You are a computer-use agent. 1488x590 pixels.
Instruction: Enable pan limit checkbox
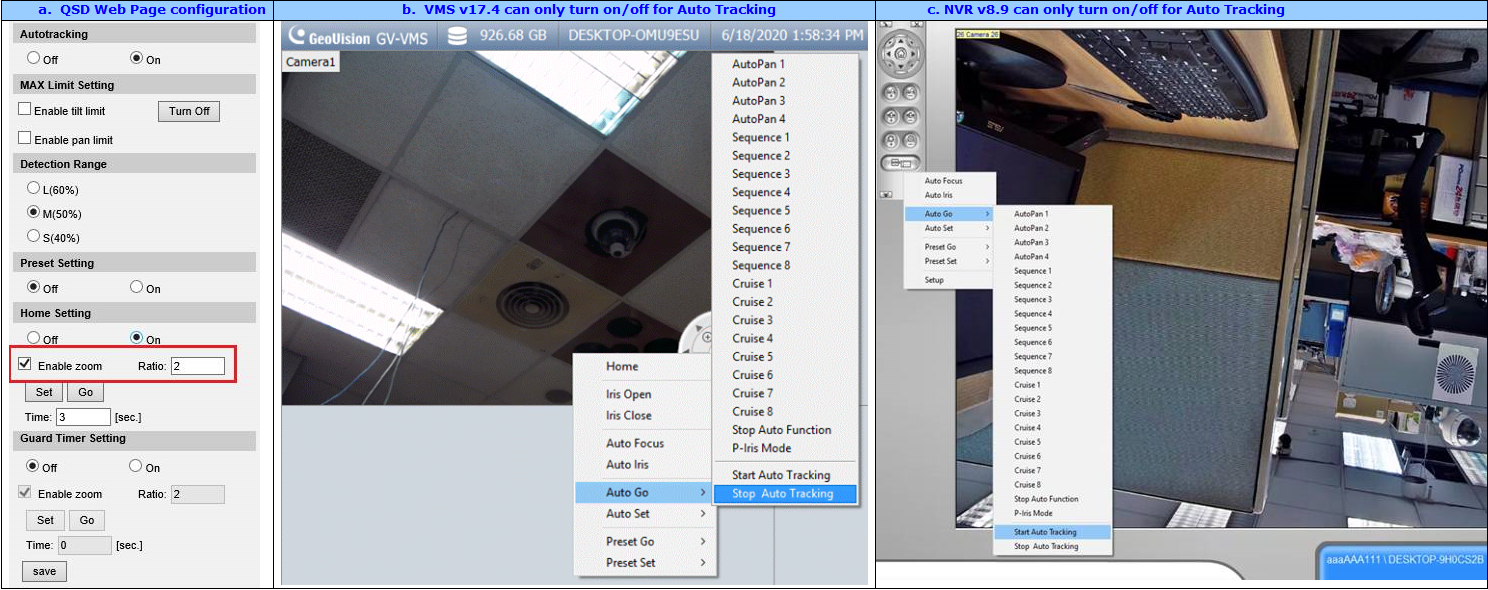coord(25,138)
